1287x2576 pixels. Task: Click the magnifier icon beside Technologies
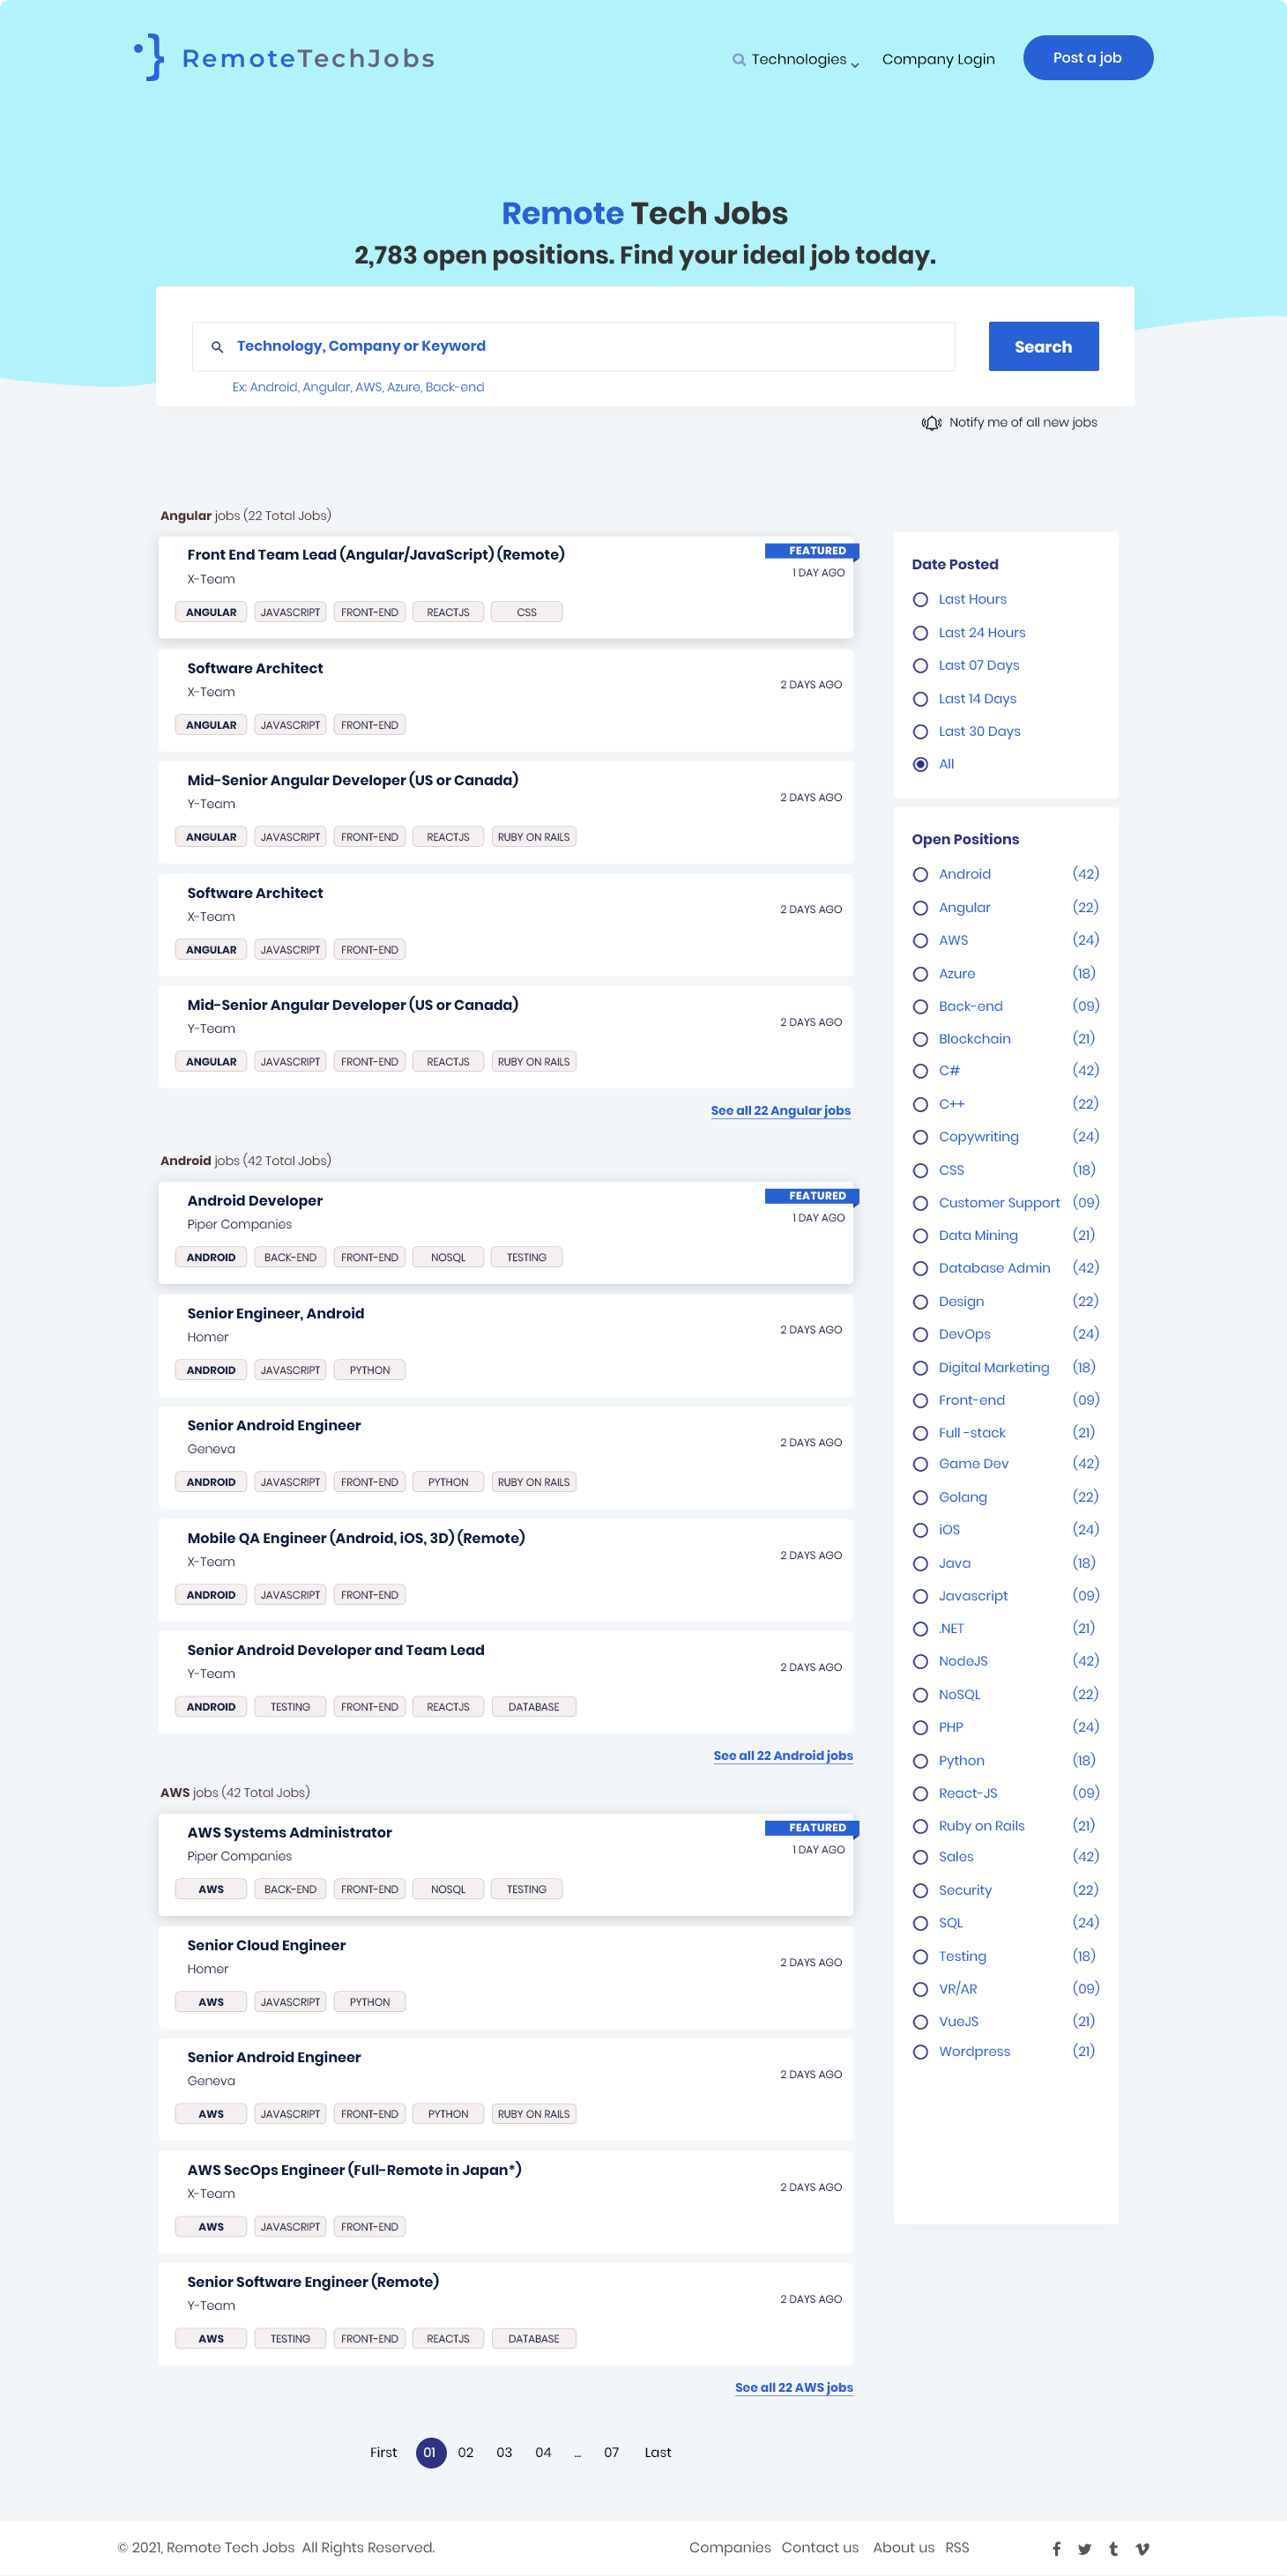click(x=738, y=60)
